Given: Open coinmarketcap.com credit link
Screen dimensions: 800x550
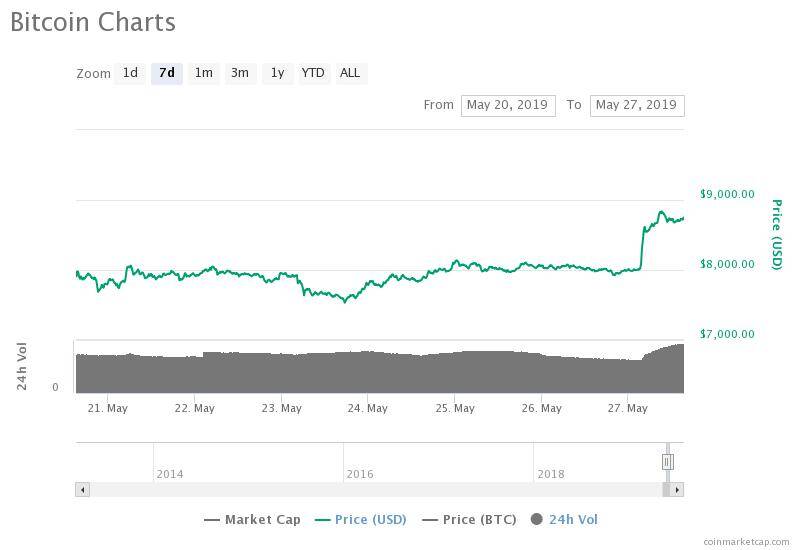Looking at the screenshot, I should pos(746,541).
